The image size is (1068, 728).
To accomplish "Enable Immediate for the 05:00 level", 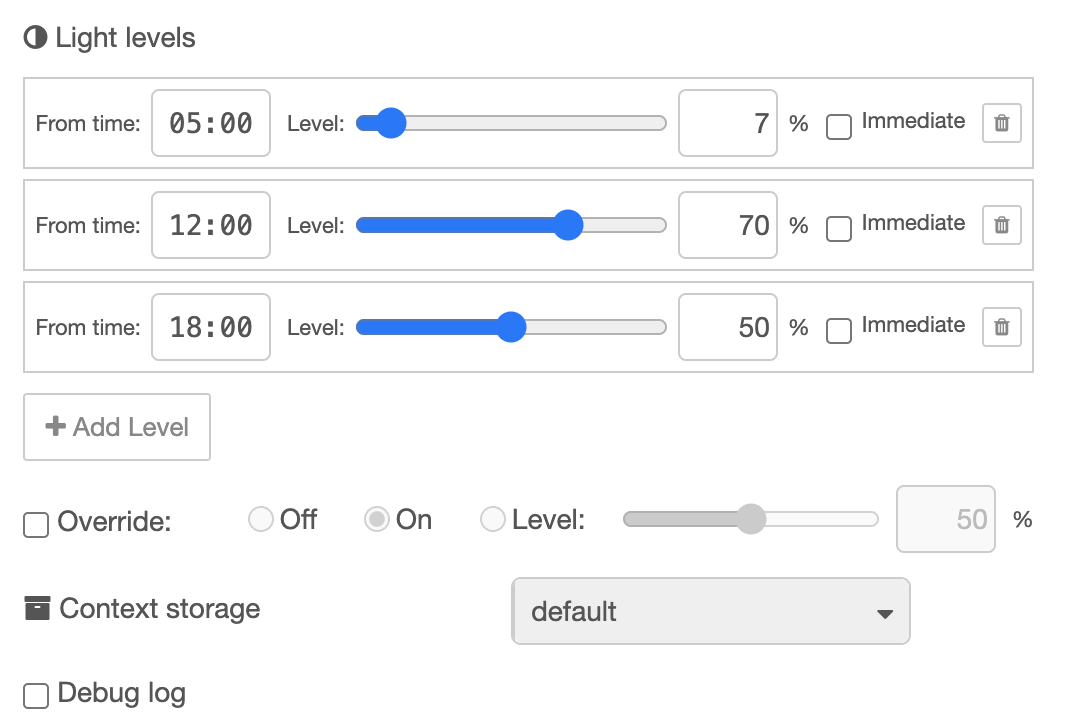I will click(x=838, y=128).
